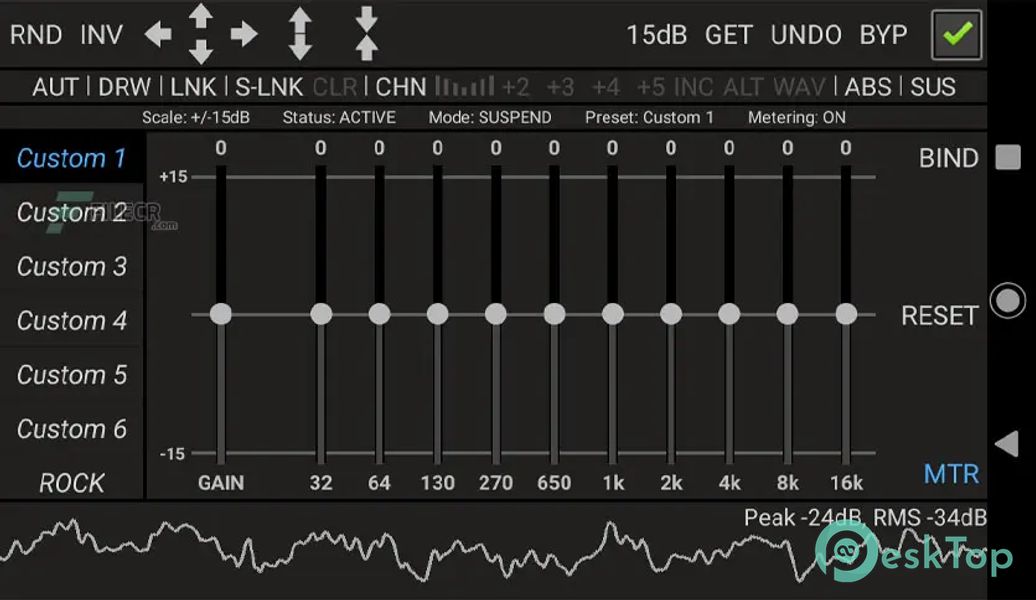Click the Status: ACTIVE text

click(339, 118)
